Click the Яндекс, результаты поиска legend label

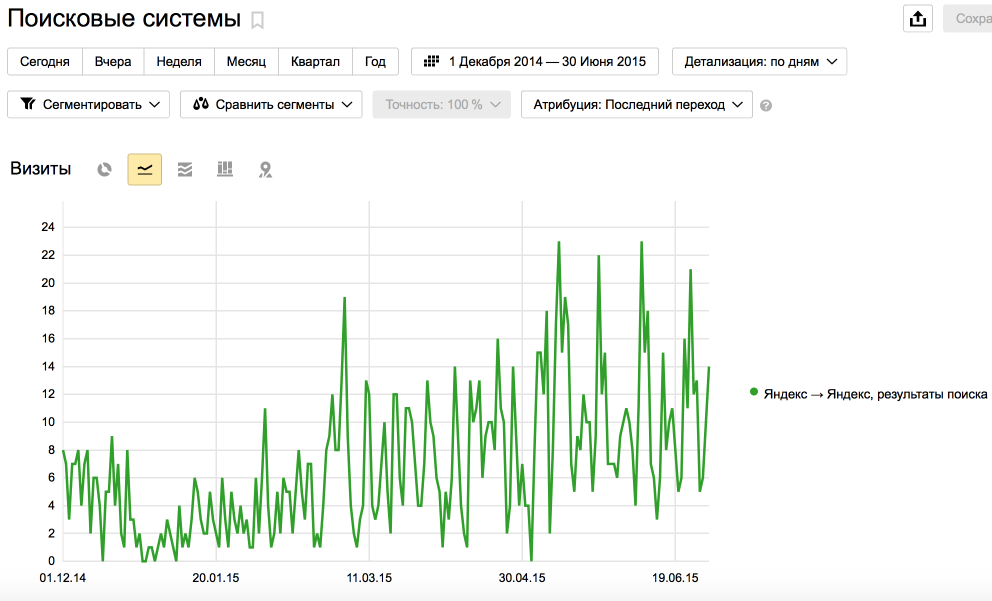click(875, 394)
